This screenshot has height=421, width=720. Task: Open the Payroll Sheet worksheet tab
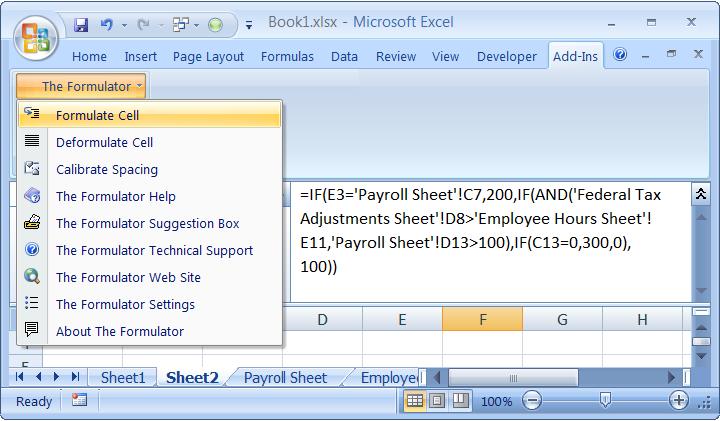click(286, 378)
